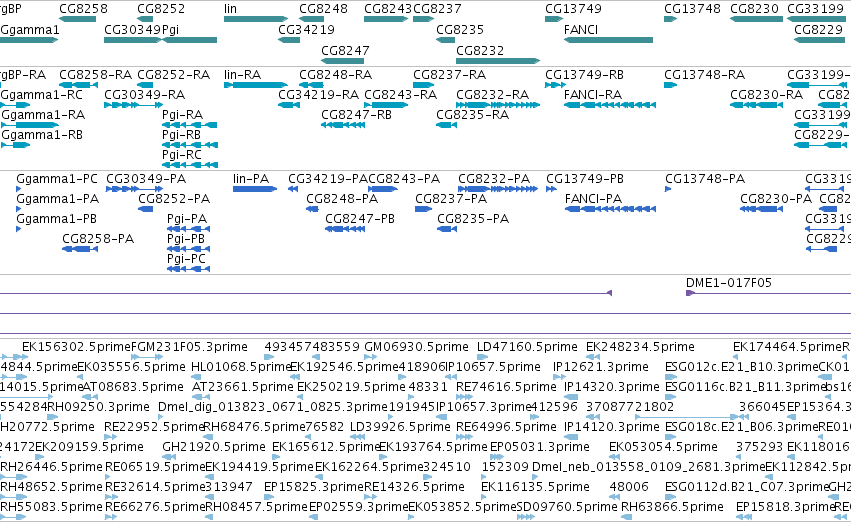The width and height of the screenshot is (851, 522).
Task: Select the CG8235-RA transcript label
Action: coord(473,115)
